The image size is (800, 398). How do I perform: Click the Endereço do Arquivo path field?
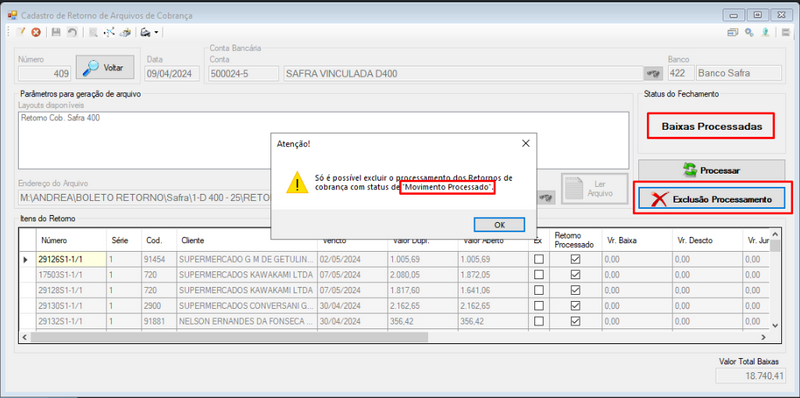(x=144, y=197)
